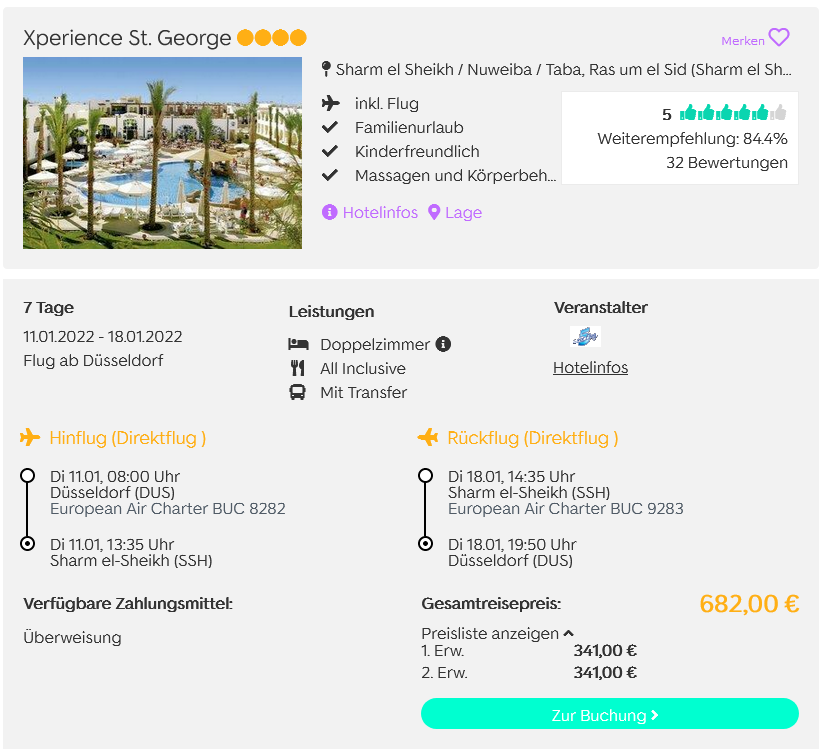Click the Veranstalter operator logo
This screenshot has width=828, height=756.
click(585, 336)
